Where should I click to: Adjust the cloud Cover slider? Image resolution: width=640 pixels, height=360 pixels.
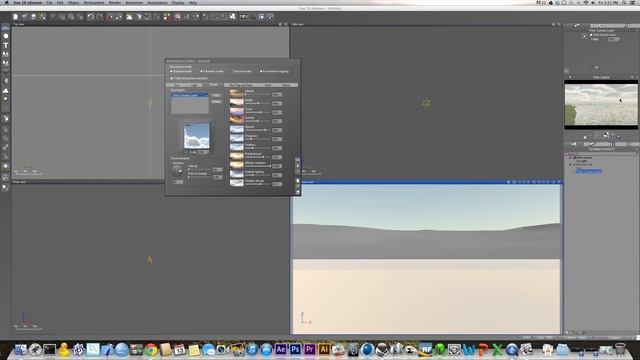(257, 112)
